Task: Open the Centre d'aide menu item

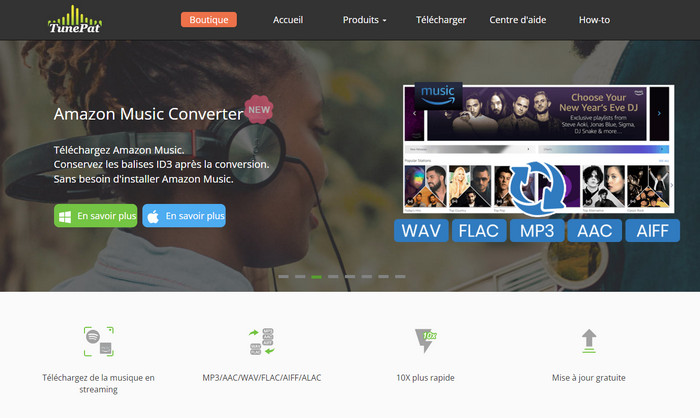Action: 517,20
